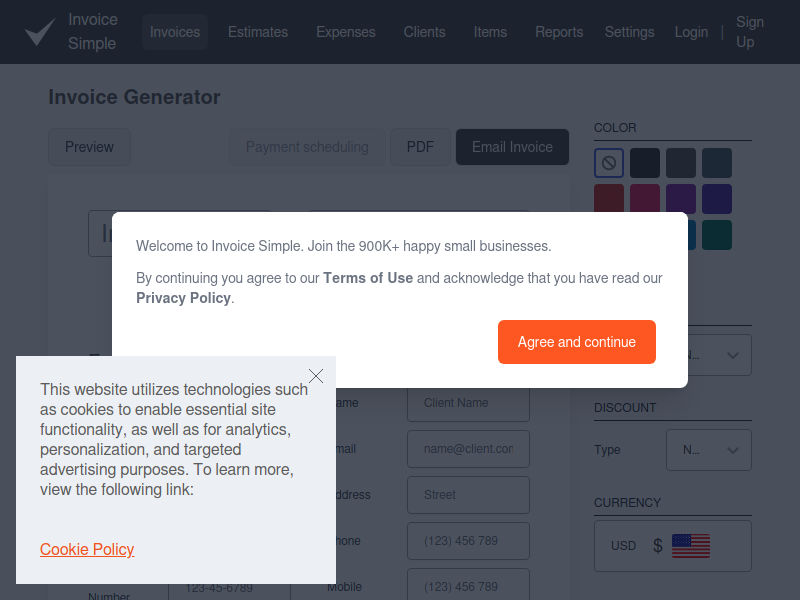Screen dimensions: 800x600
Task: Open the Estimates menu item
Action: coord(258,32)
